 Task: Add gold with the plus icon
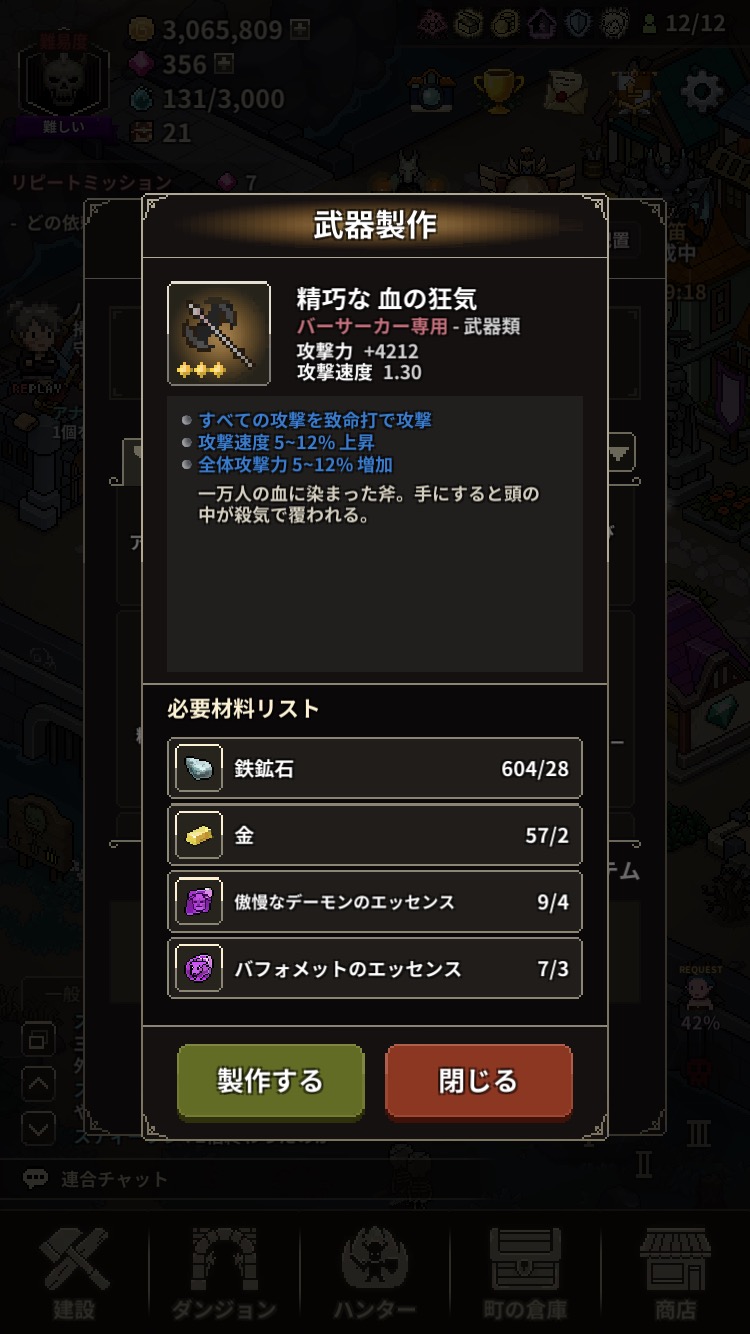click(x=301, y=30)
